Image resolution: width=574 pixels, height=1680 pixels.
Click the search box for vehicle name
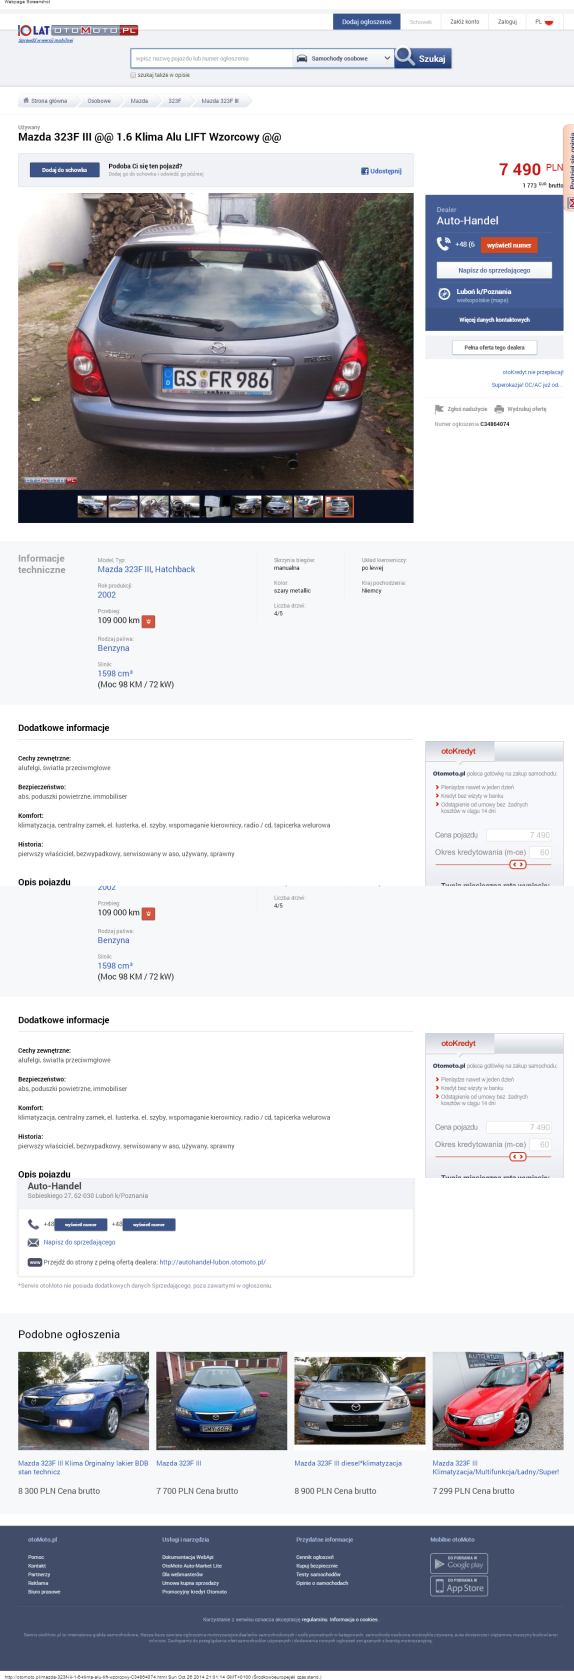click(x=211, y=58)
